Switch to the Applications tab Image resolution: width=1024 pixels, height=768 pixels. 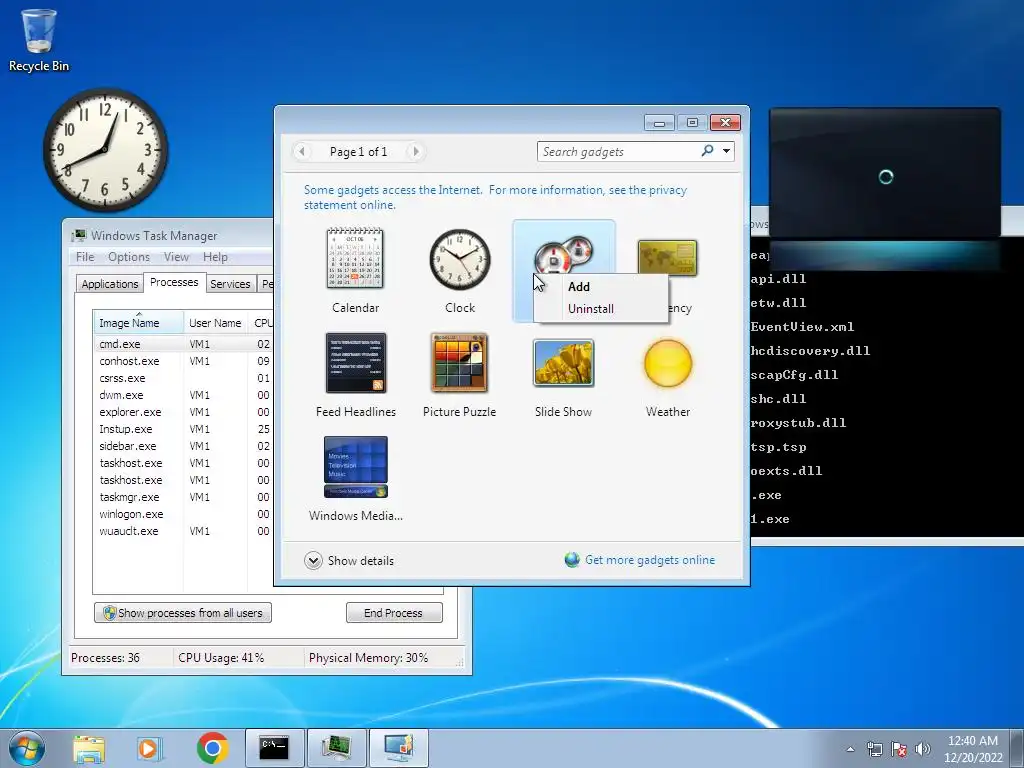click(x=110, y=283)
